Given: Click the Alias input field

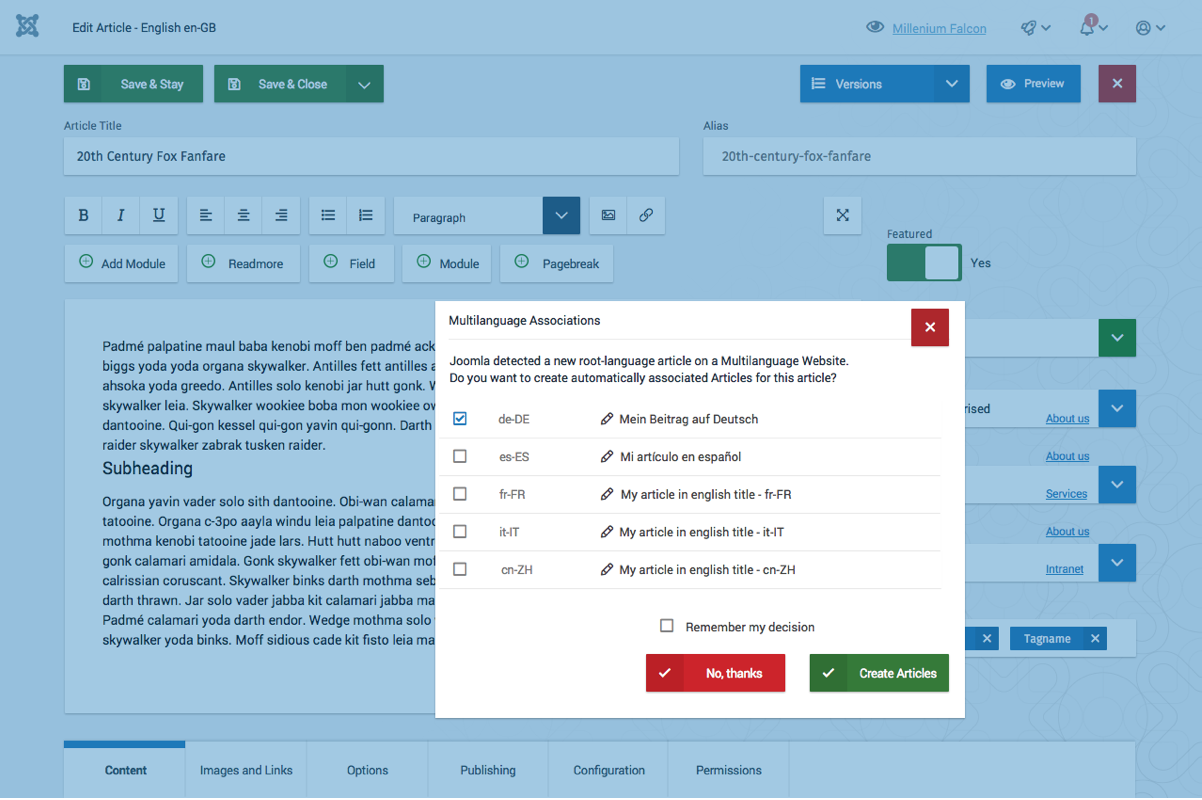Looking at the screenshot, I should [x=919, y=157].
